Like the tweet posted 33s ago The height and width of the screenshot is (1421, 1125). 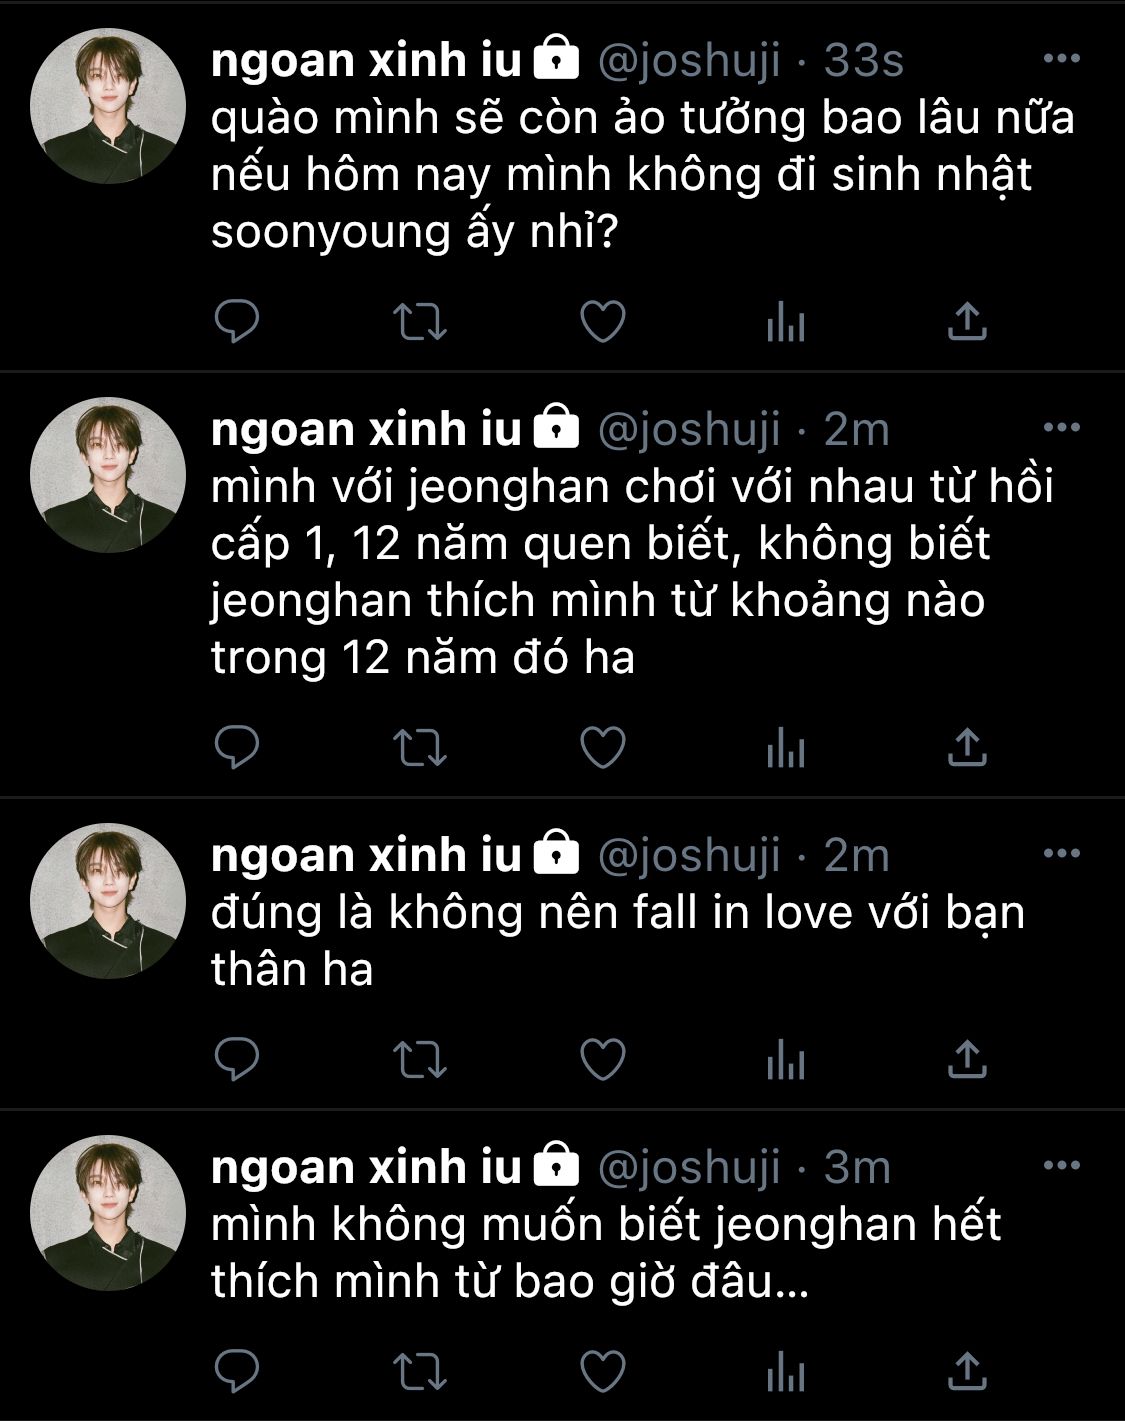(603, 321)
